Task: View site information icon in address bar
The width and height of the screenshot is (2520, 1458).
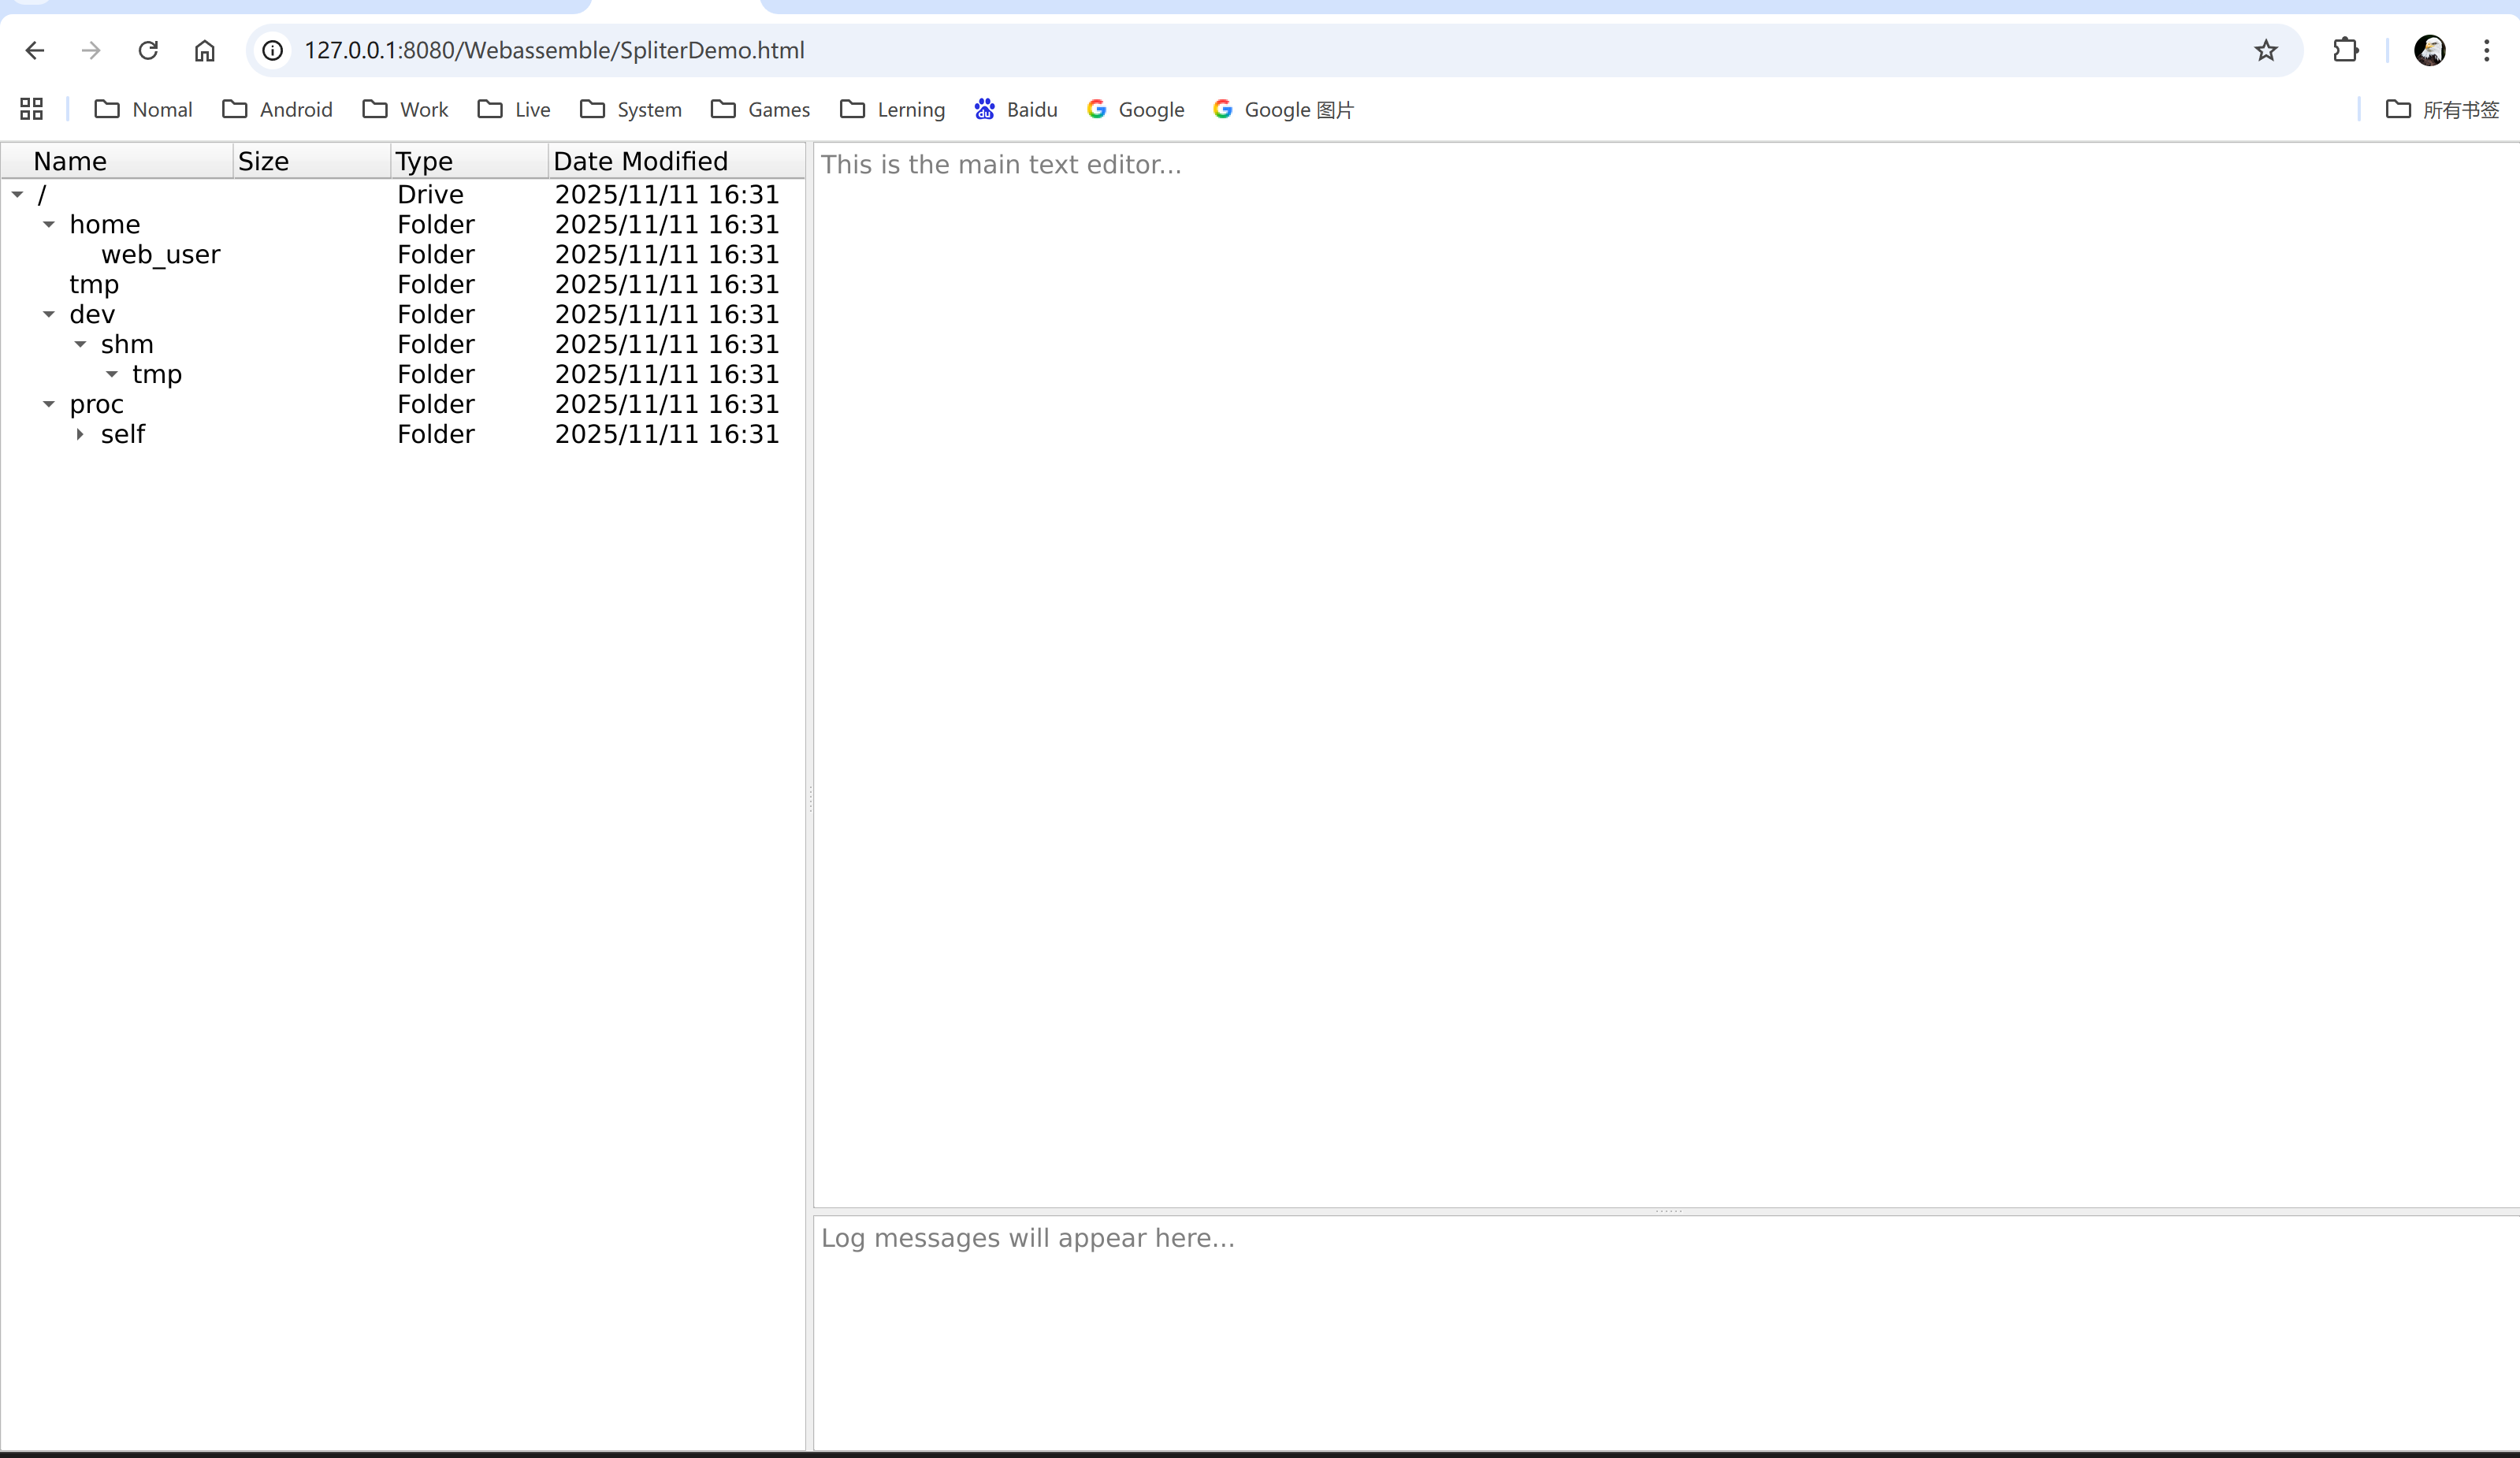Action: (273, 50)
